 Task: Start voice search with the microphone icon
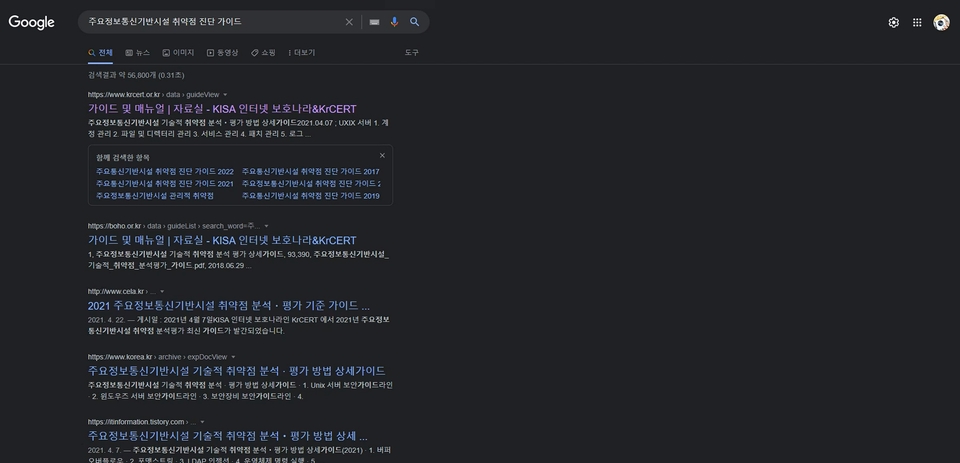pyautogui.click(x=394, y=22)
